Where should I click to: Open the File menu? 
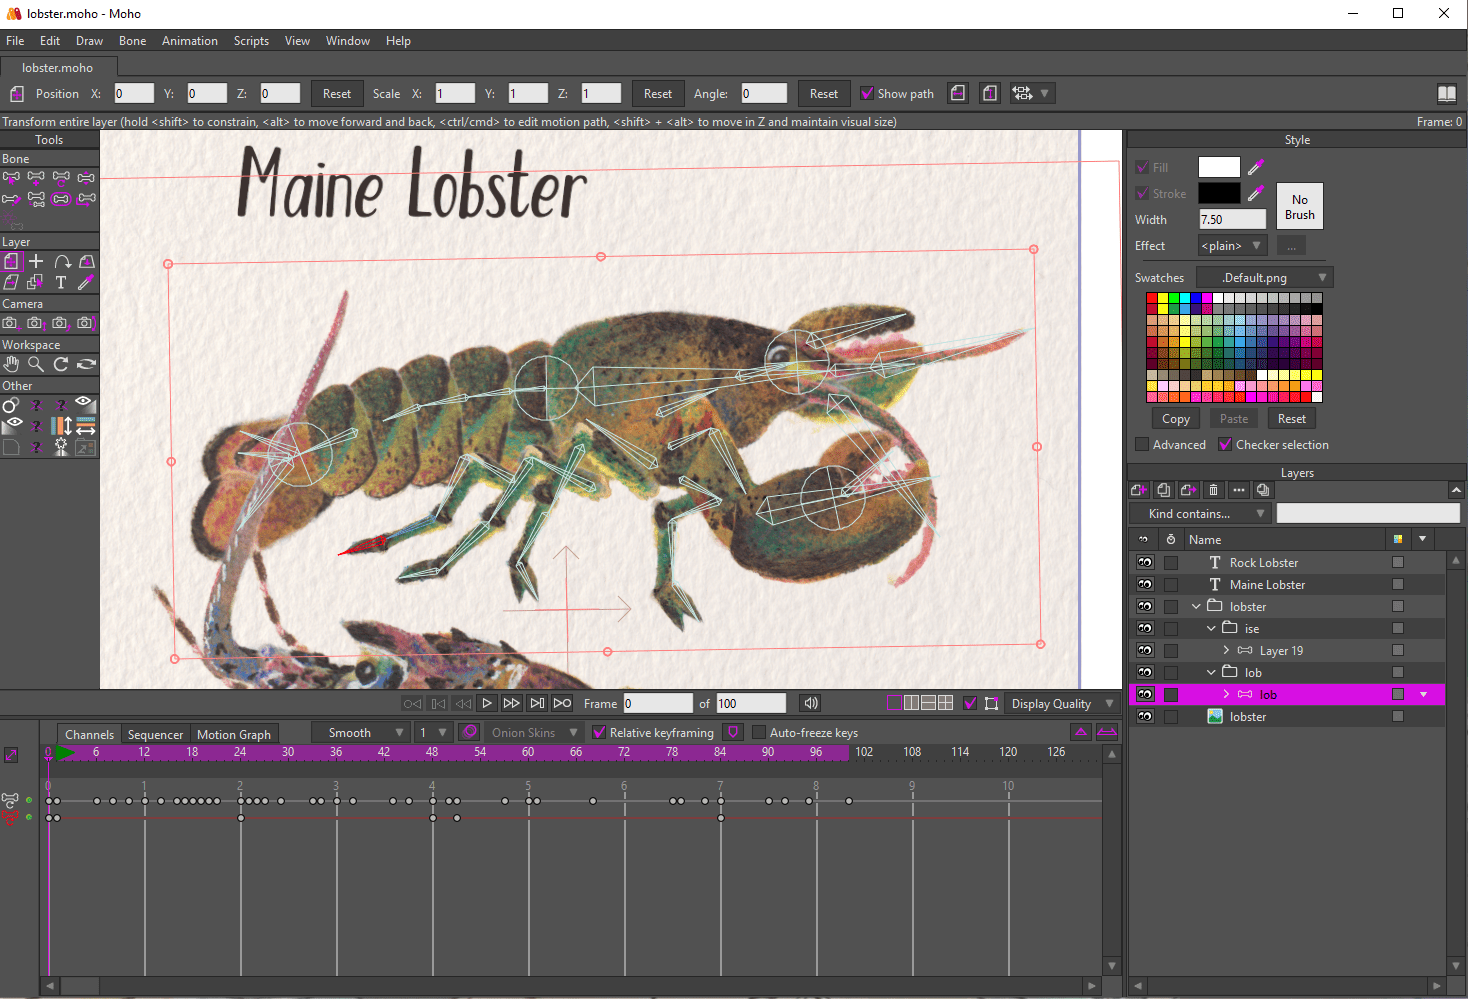pos(15,41)
